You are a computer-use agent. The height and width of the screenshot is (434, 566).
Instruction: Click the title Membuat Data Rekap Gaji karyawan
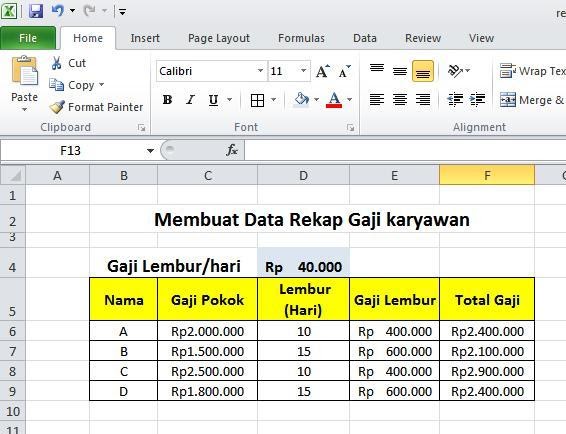point(312,220)
